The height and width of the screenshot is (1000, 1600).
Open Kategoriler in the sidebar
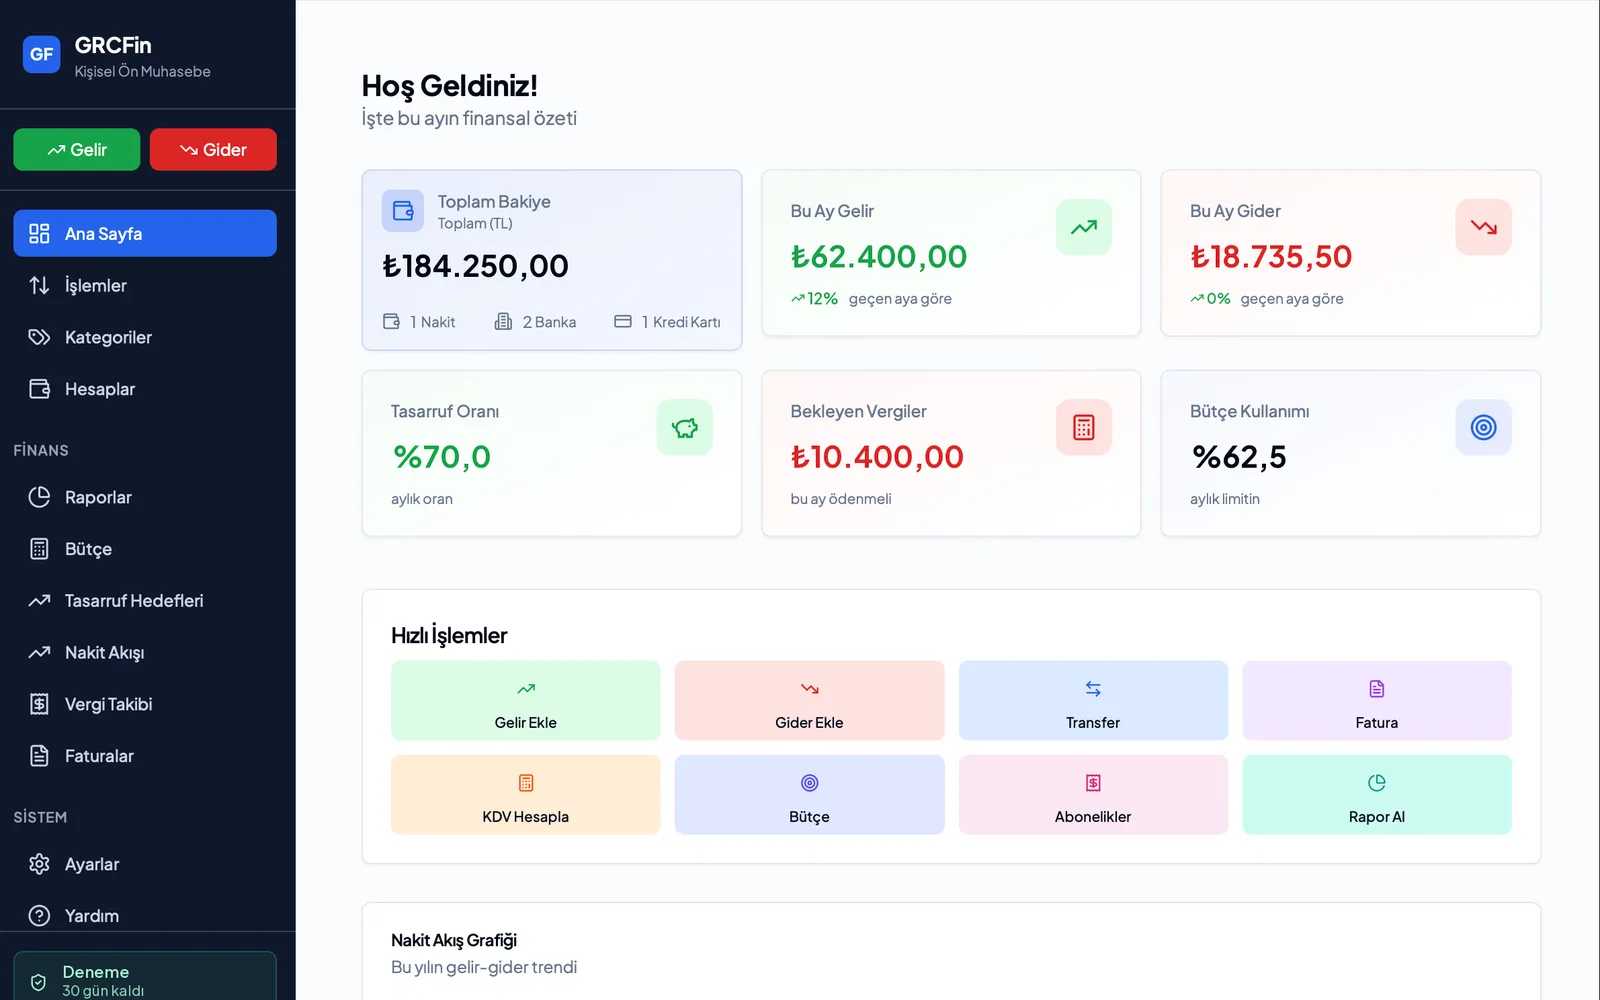click(x=145, y=337)
